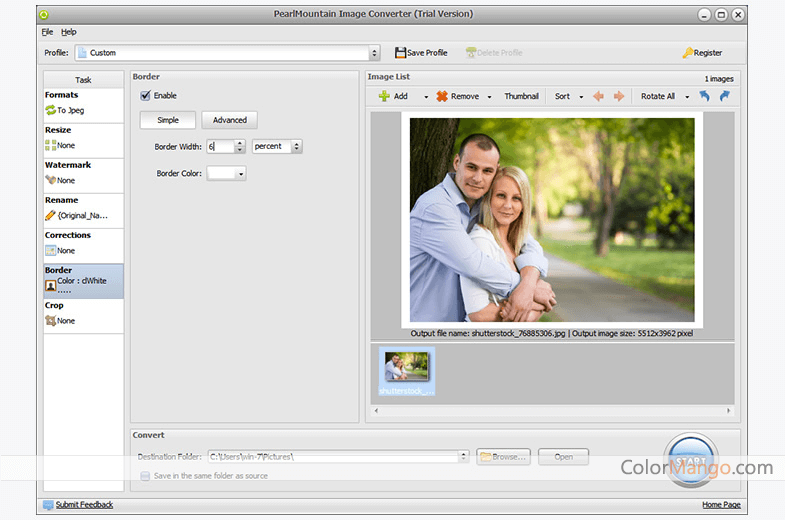Rotate image right with blue arrow

pos(724,96)
